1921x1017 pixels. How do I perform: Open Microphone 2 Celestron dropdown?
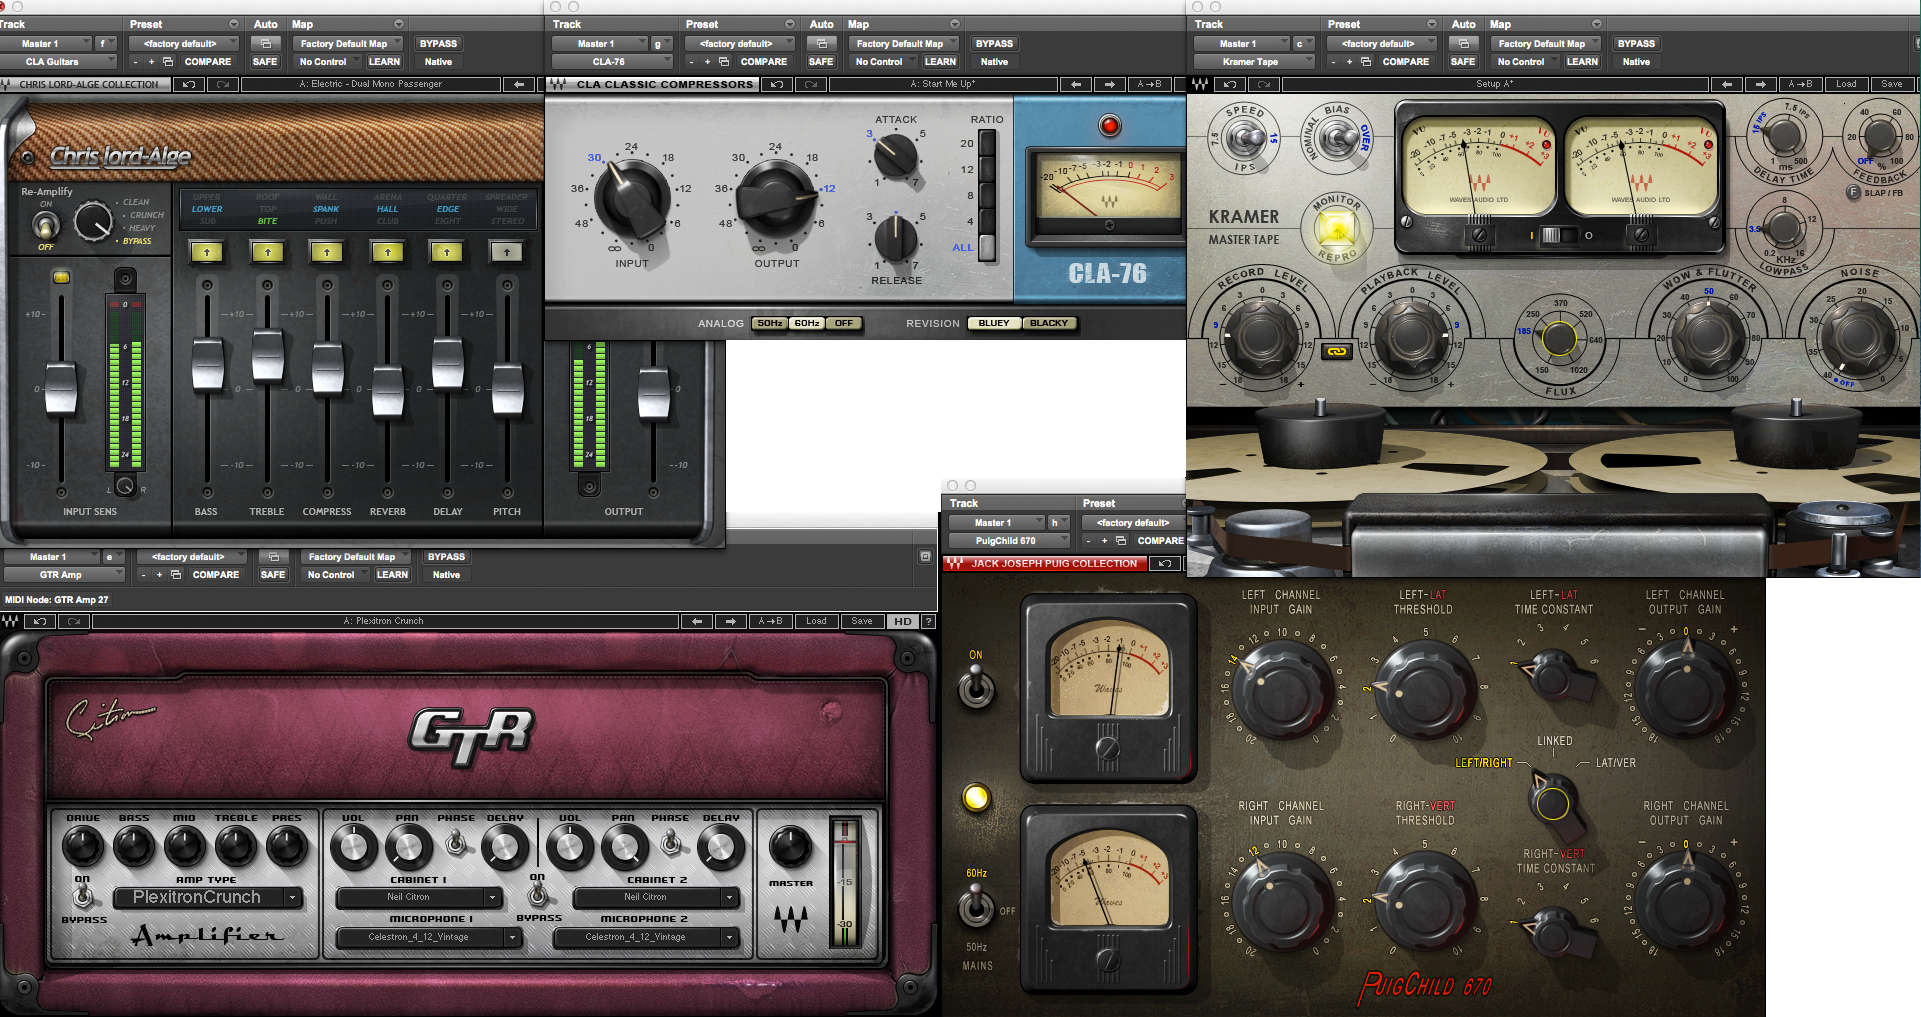point(646,937)
